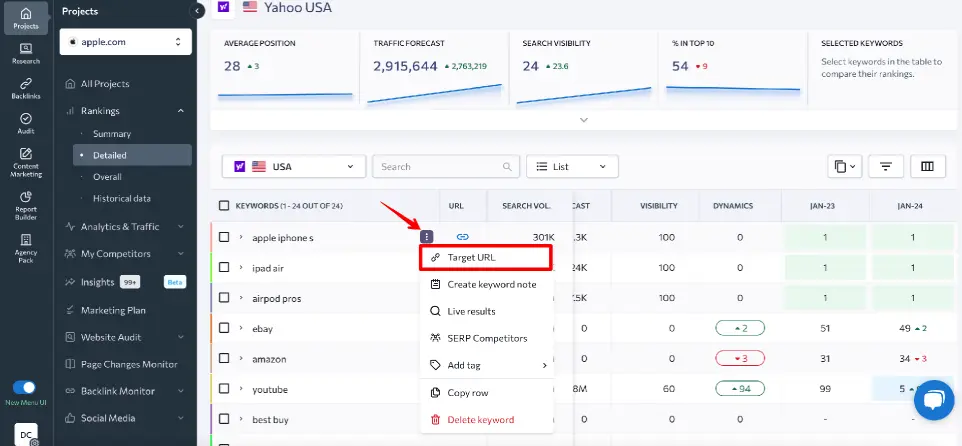
Task: Click the Traffic Forecast 2,915,644 value
Action: click(405, 66)
